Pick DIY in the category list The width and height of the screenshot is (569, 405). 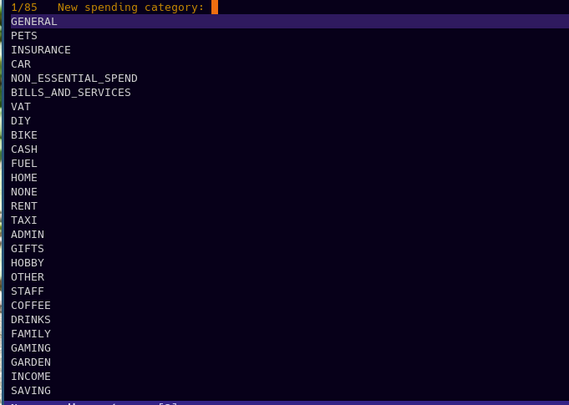coord(21,120)
